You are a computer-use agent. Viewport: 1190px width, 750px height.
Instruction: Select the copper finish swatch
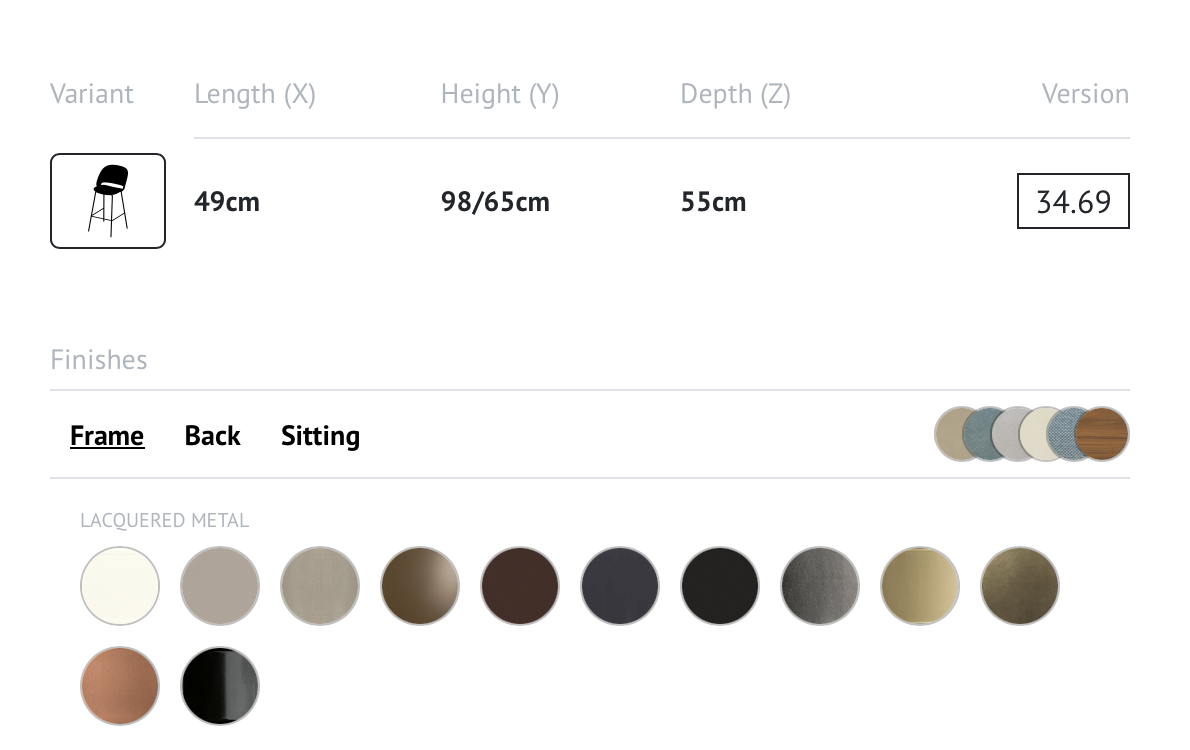tap(120, 686)
